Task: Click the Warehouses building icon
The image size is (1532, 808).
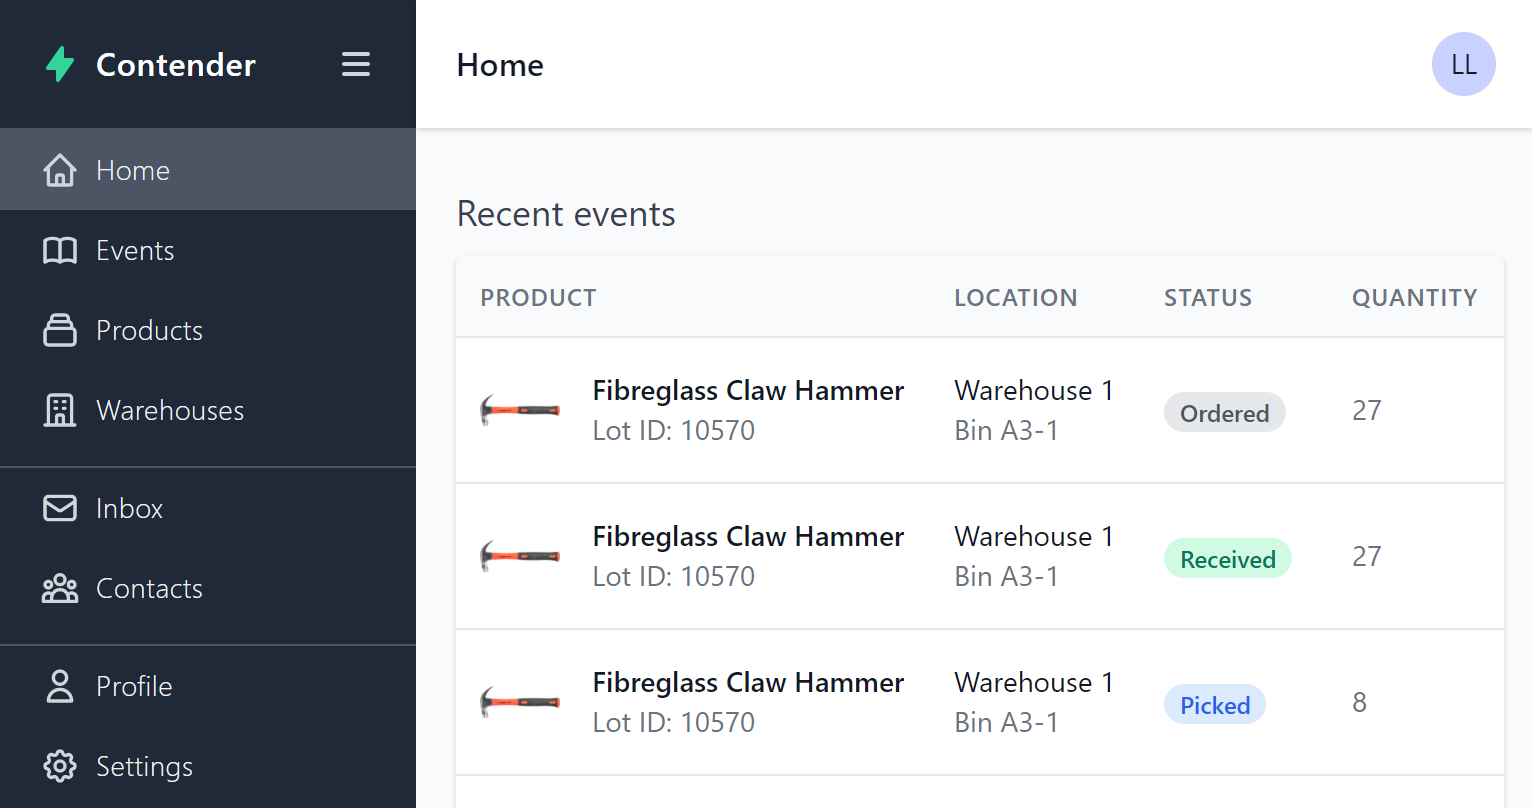Action: point(60,410)
